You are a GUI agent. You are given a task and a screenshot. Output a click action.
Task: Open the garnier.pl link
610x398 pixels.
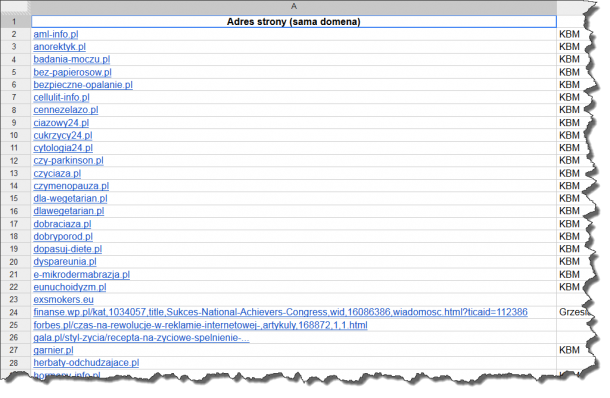click(53, 350)
